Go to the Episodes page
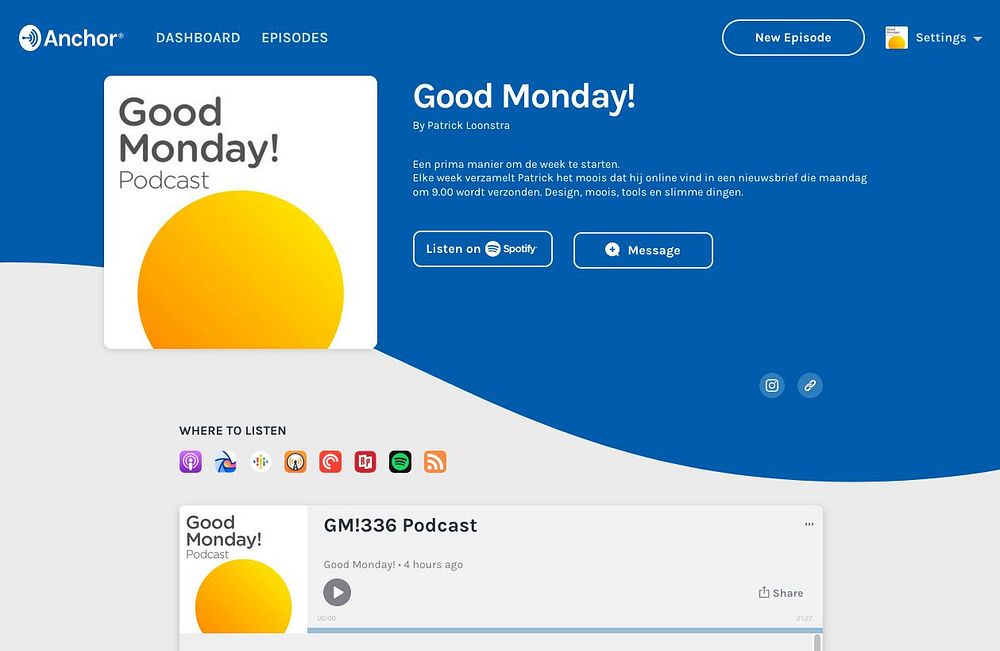1000x651 pixels. tap(295, 38)
